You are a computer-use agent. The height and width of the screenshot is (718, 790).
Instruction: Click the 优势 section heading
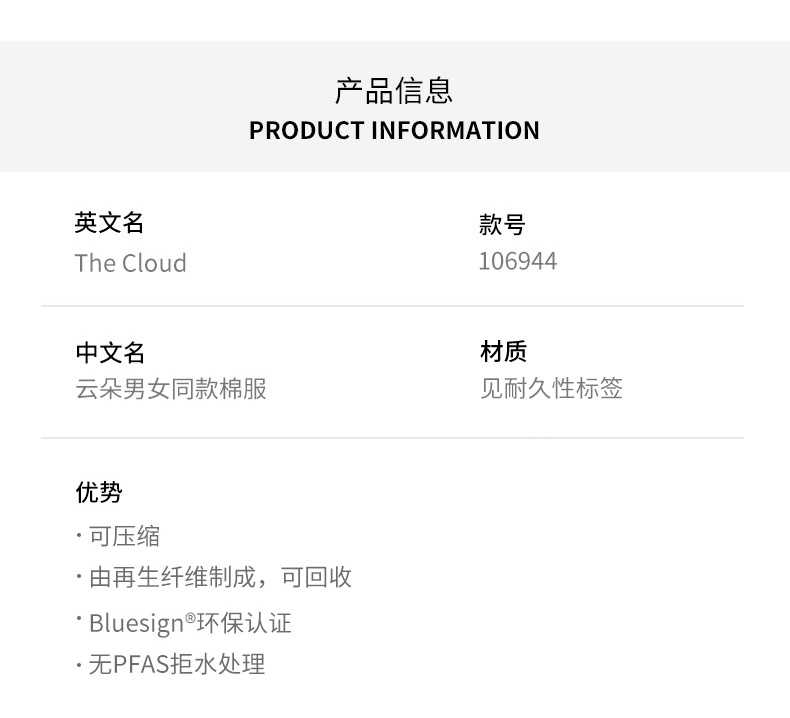[x=98, y=492]
